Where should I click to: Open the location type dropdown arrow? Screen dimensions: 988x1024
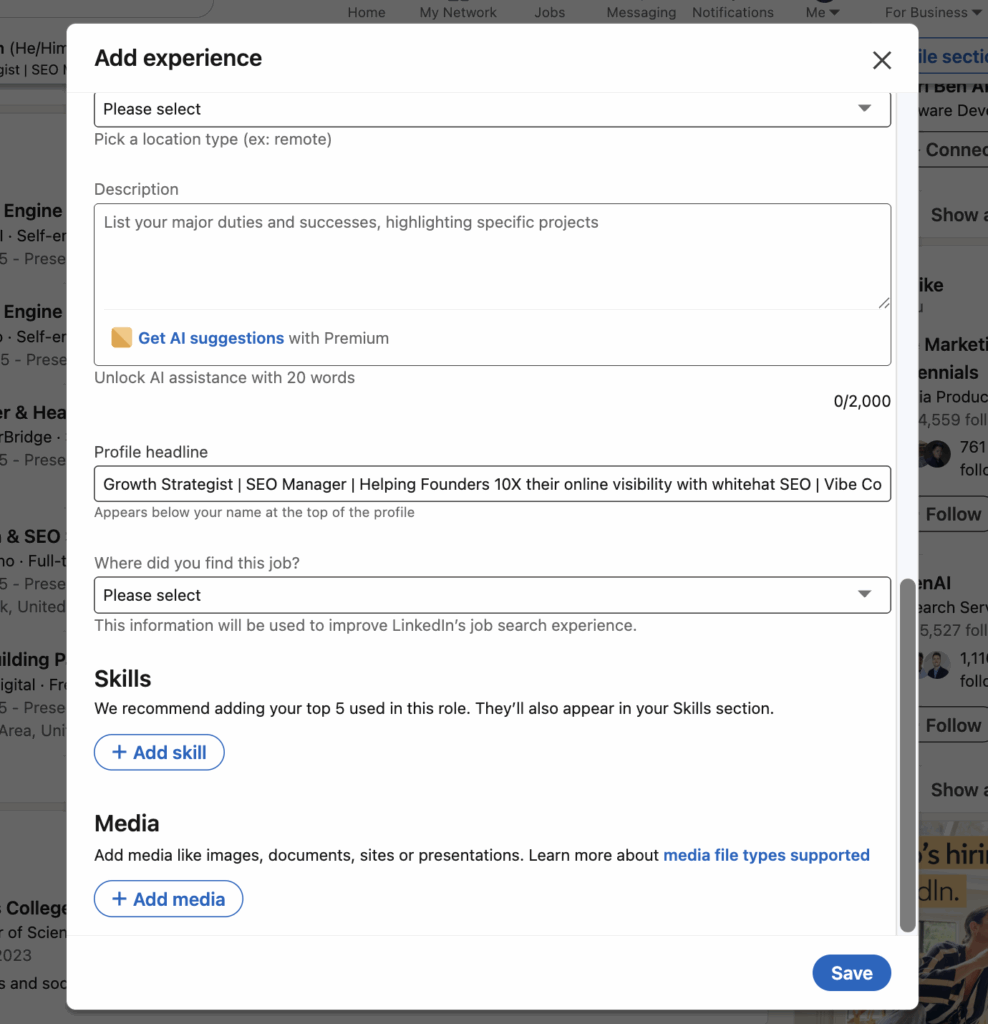pyautogui.click(x=865, y=109)
